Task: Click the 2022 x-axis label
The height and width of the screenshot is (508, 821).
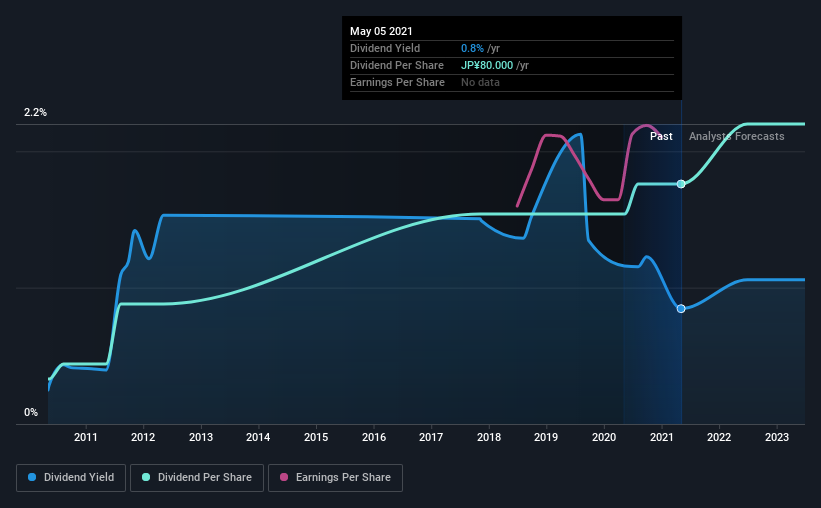Action: [719, 437]
